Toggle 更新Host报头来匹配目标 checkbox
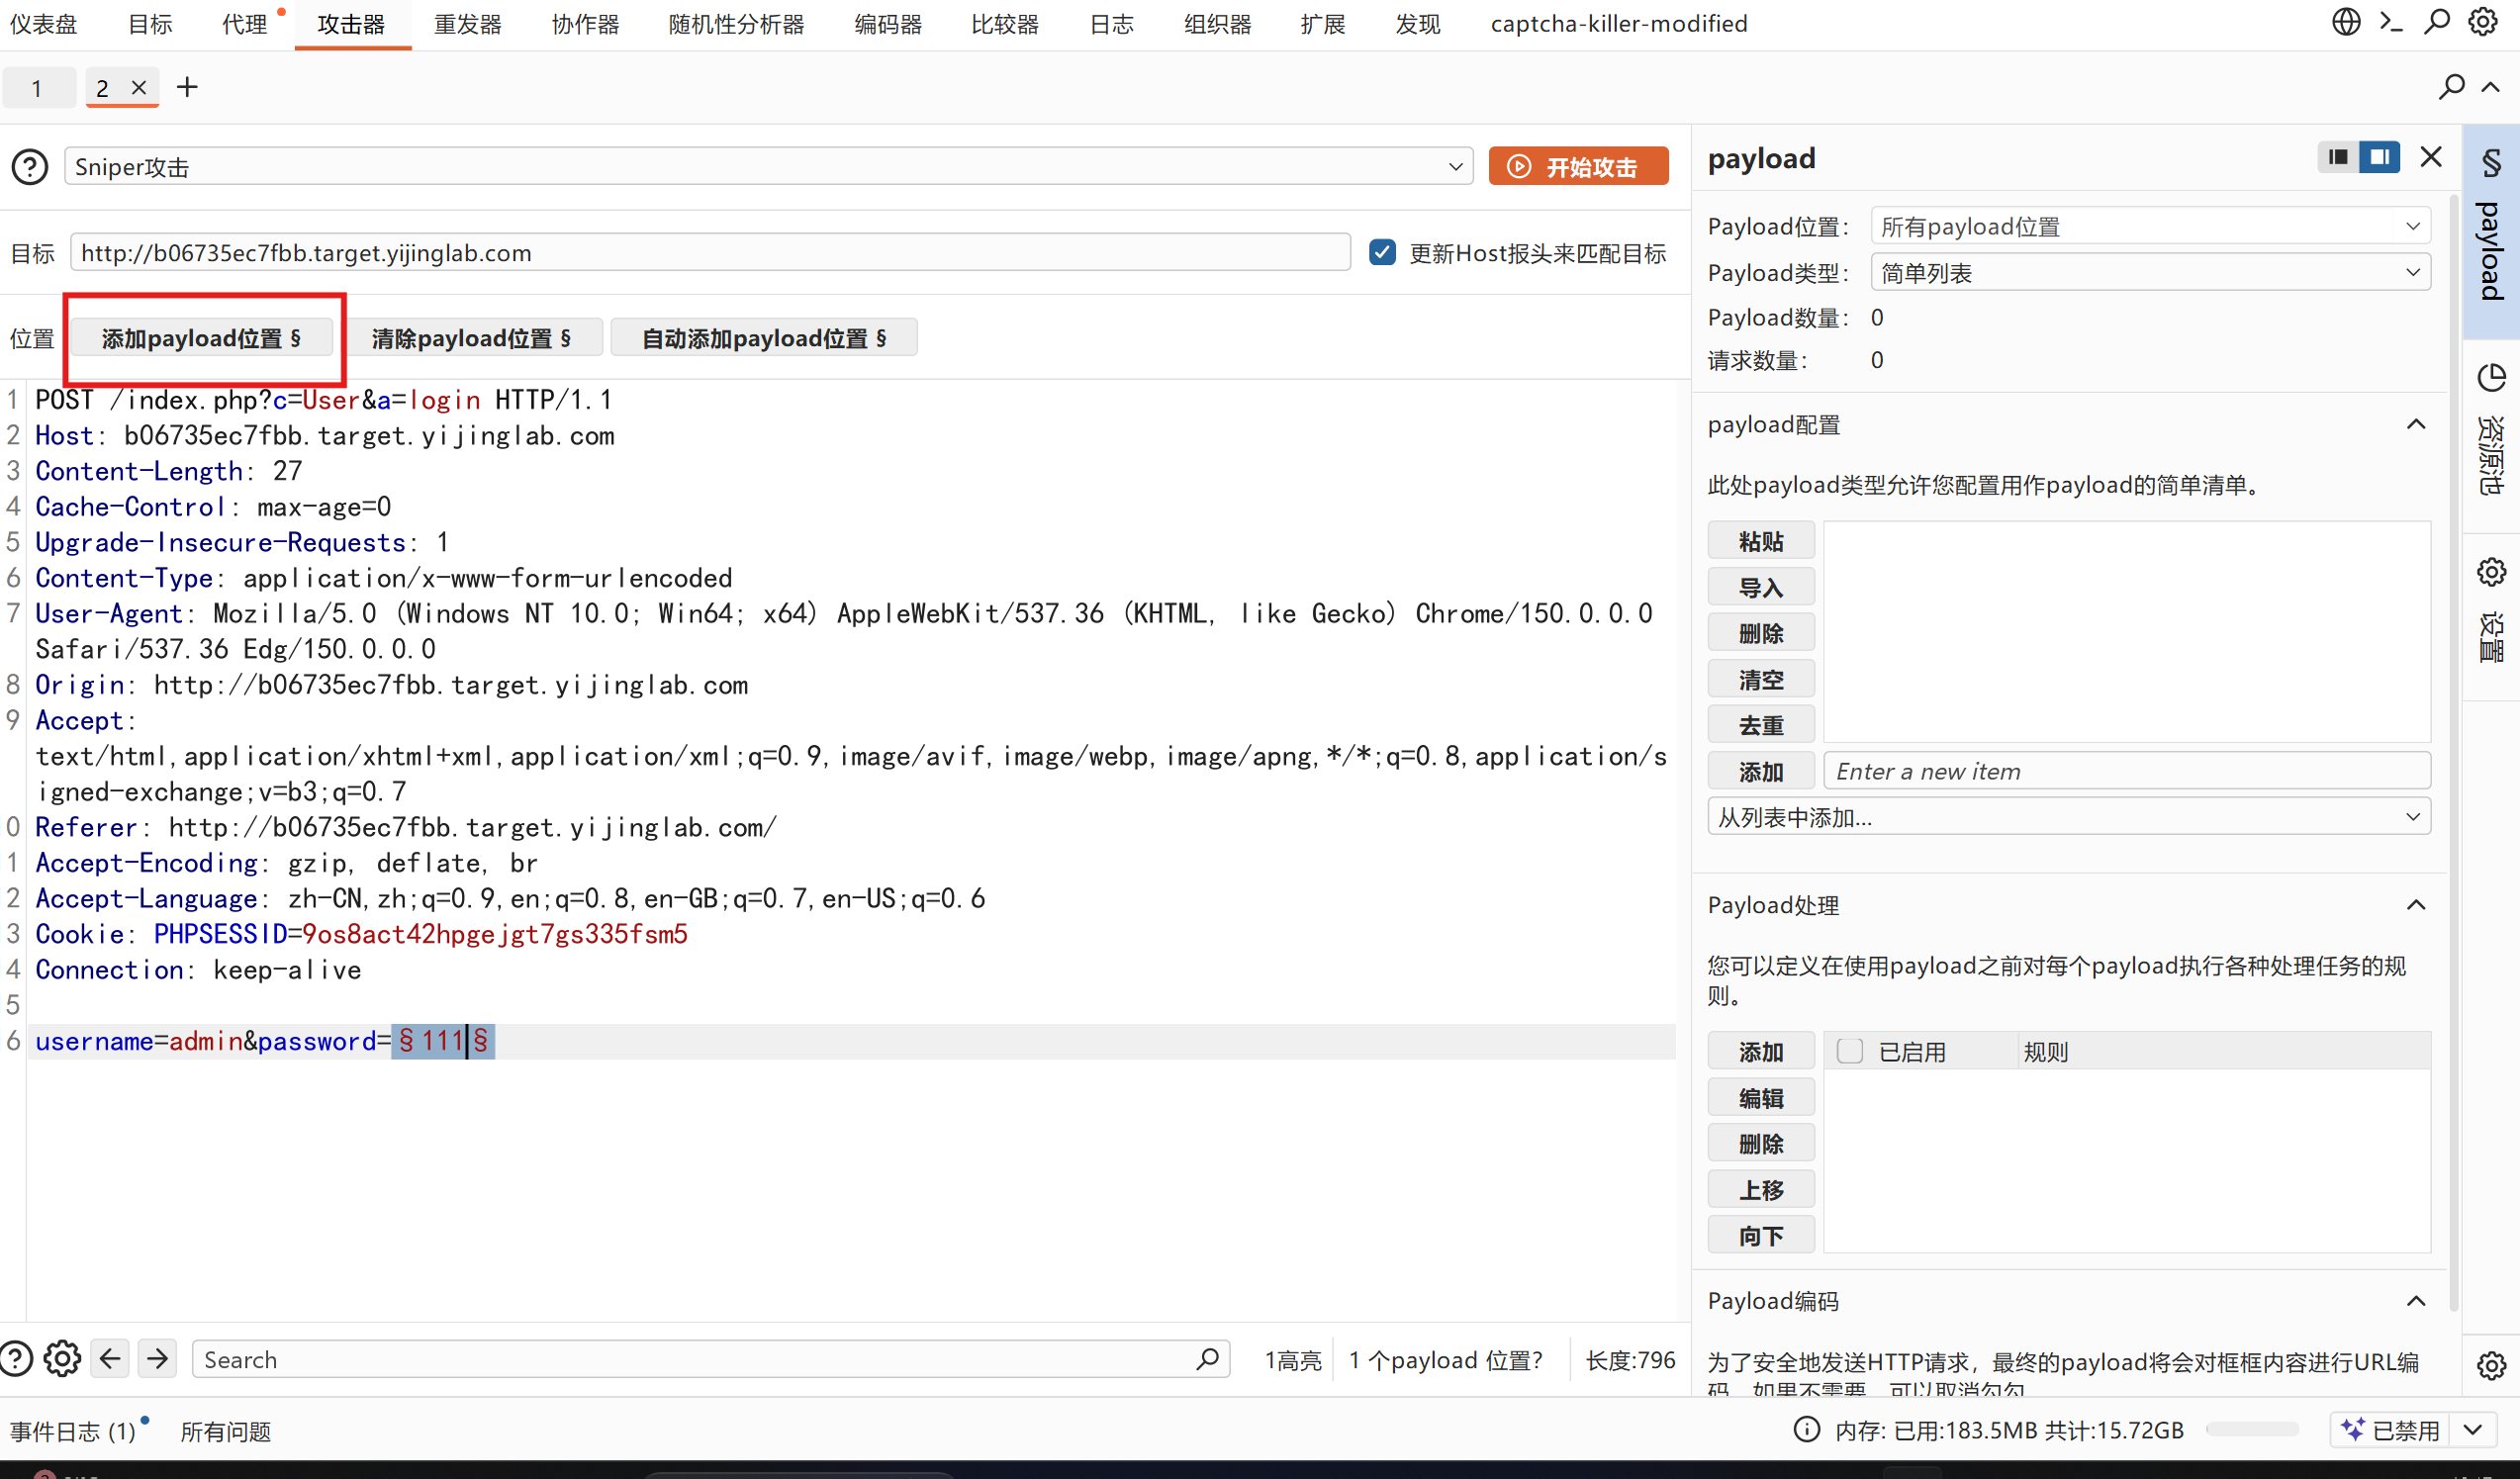The image size is (2520, 1479). pyautogui.click(x=1382, y=252)
